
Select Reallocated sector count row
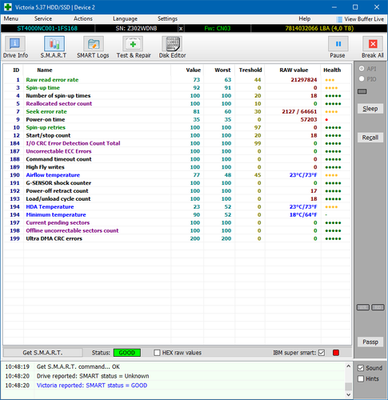click(x=177, y=104)
